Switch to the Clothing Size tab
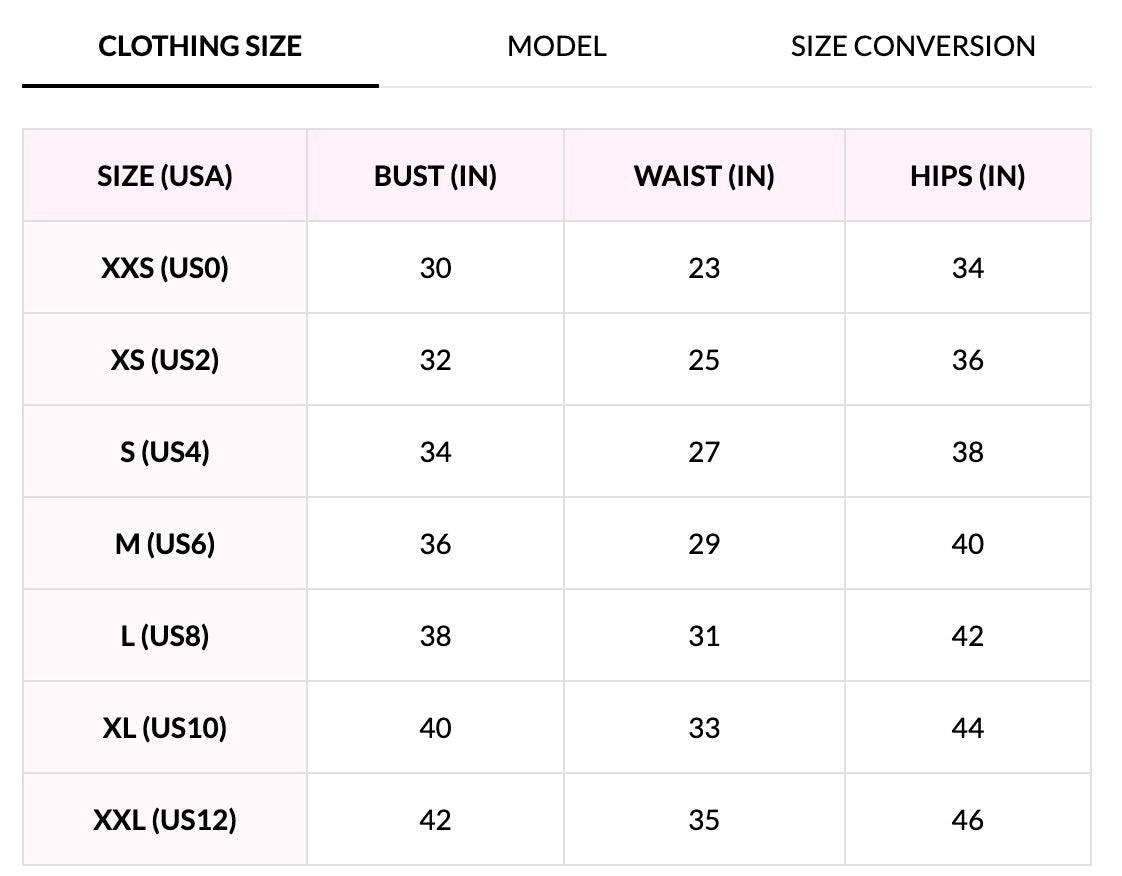The width and height of the screenshot is (1122, 876). click(x=200, y=46)
